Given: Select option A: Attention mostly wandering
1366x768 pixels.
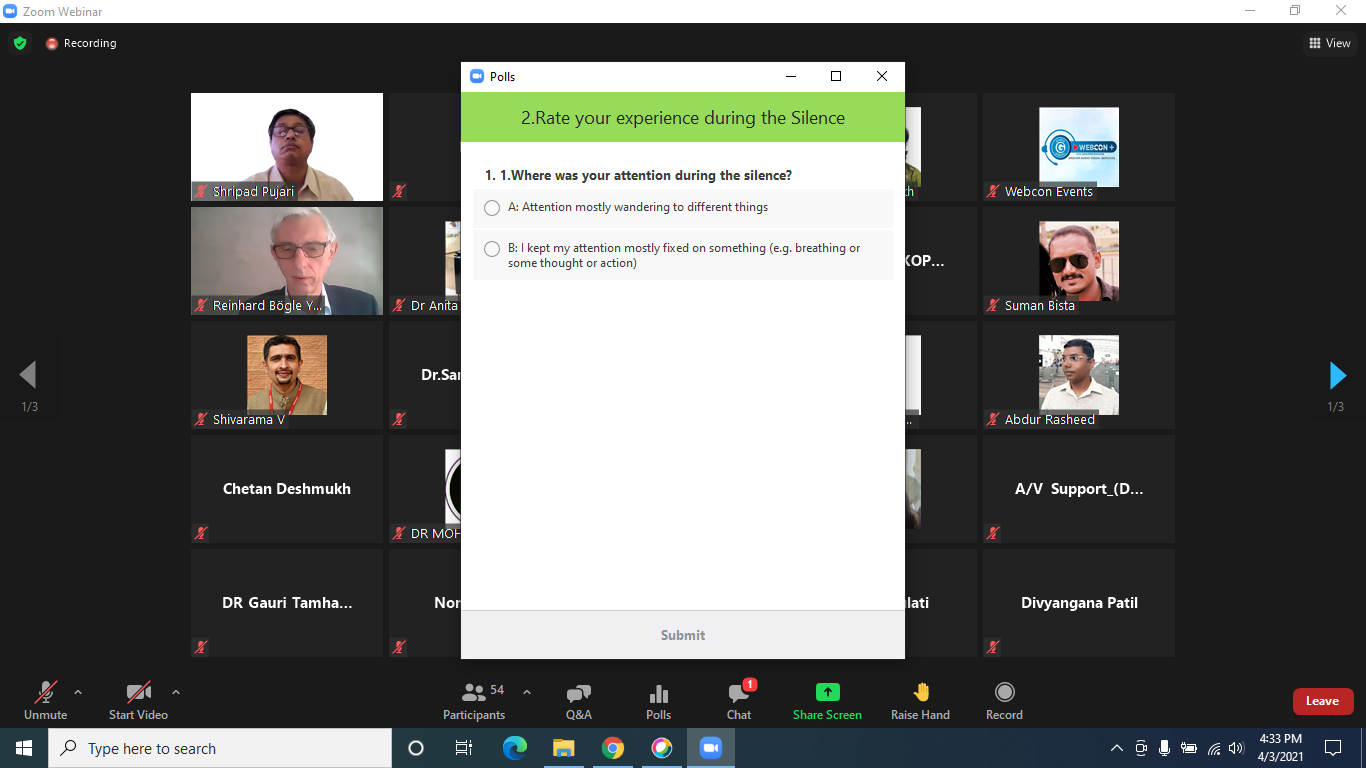Looking at the screenshot, I should 492,208.
